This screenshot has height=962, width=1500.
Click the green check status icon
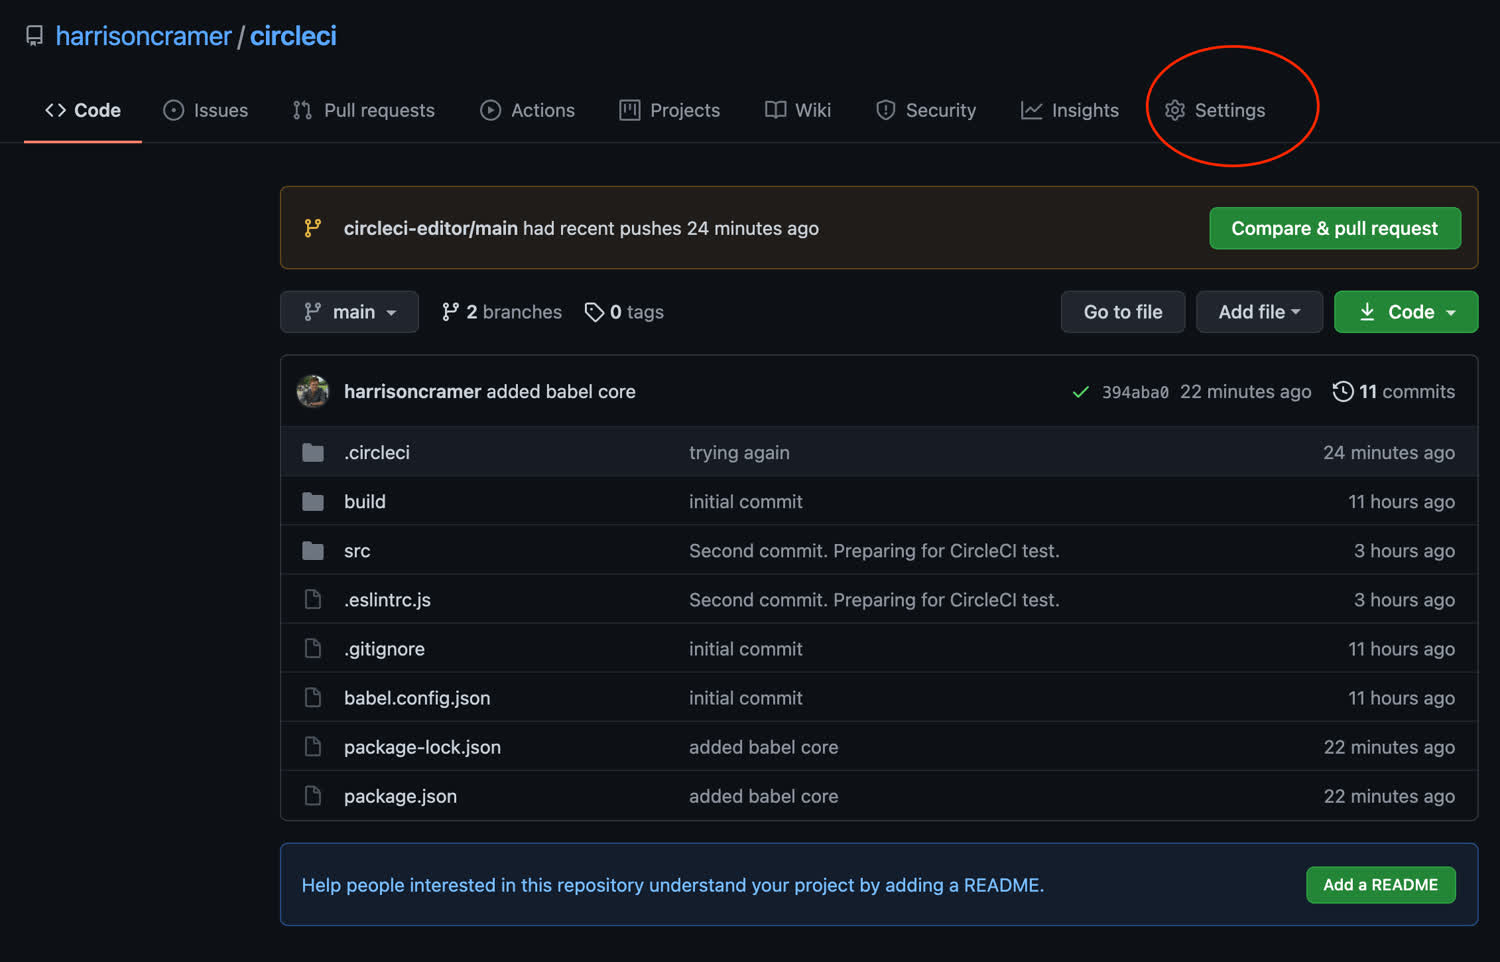(x=1080, y=392)
